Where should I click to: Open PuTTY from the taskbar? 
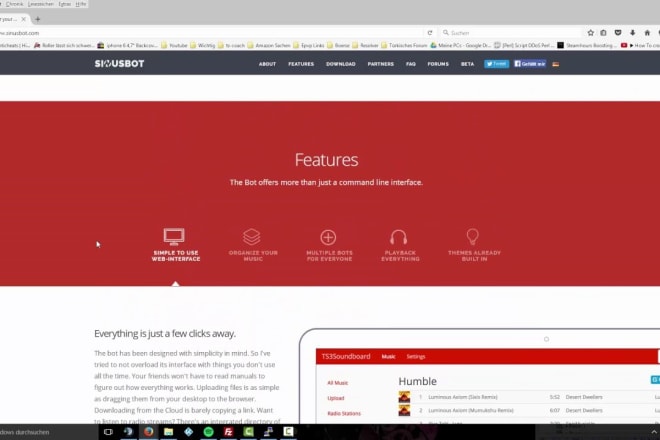pos(269,432)
